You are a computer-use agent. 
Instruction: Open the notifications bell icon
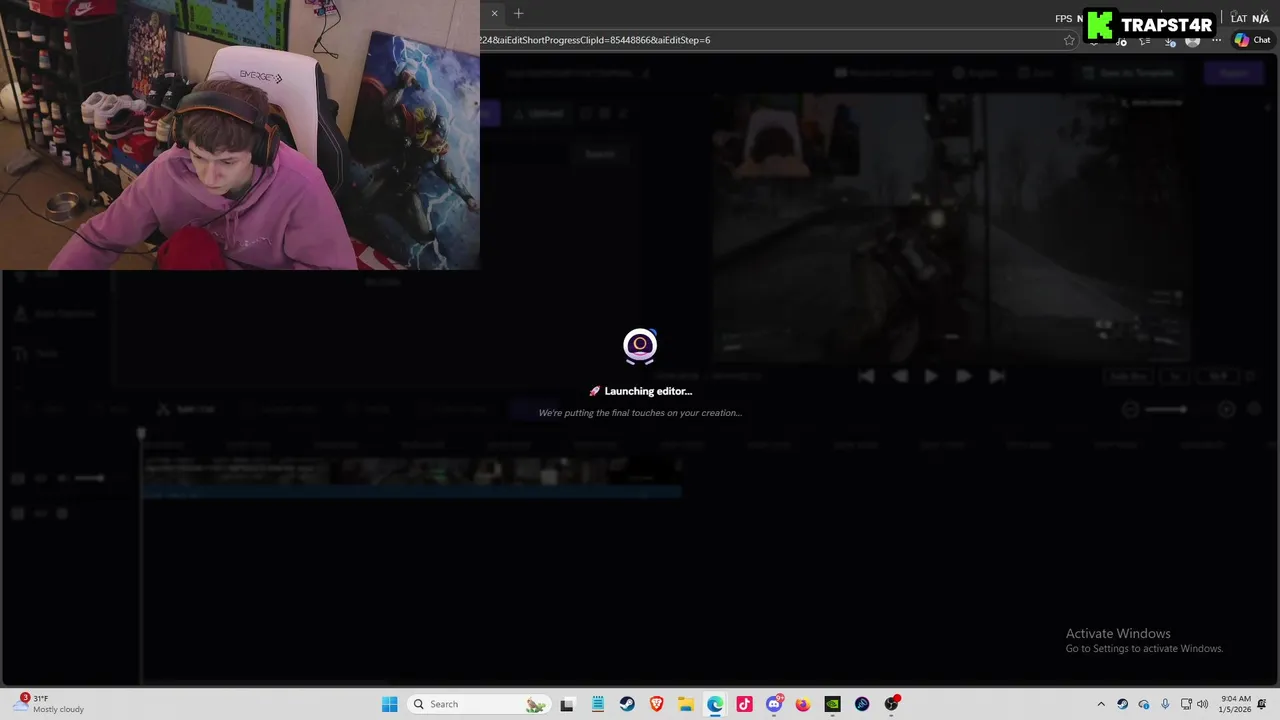[x=1262, y=704]
